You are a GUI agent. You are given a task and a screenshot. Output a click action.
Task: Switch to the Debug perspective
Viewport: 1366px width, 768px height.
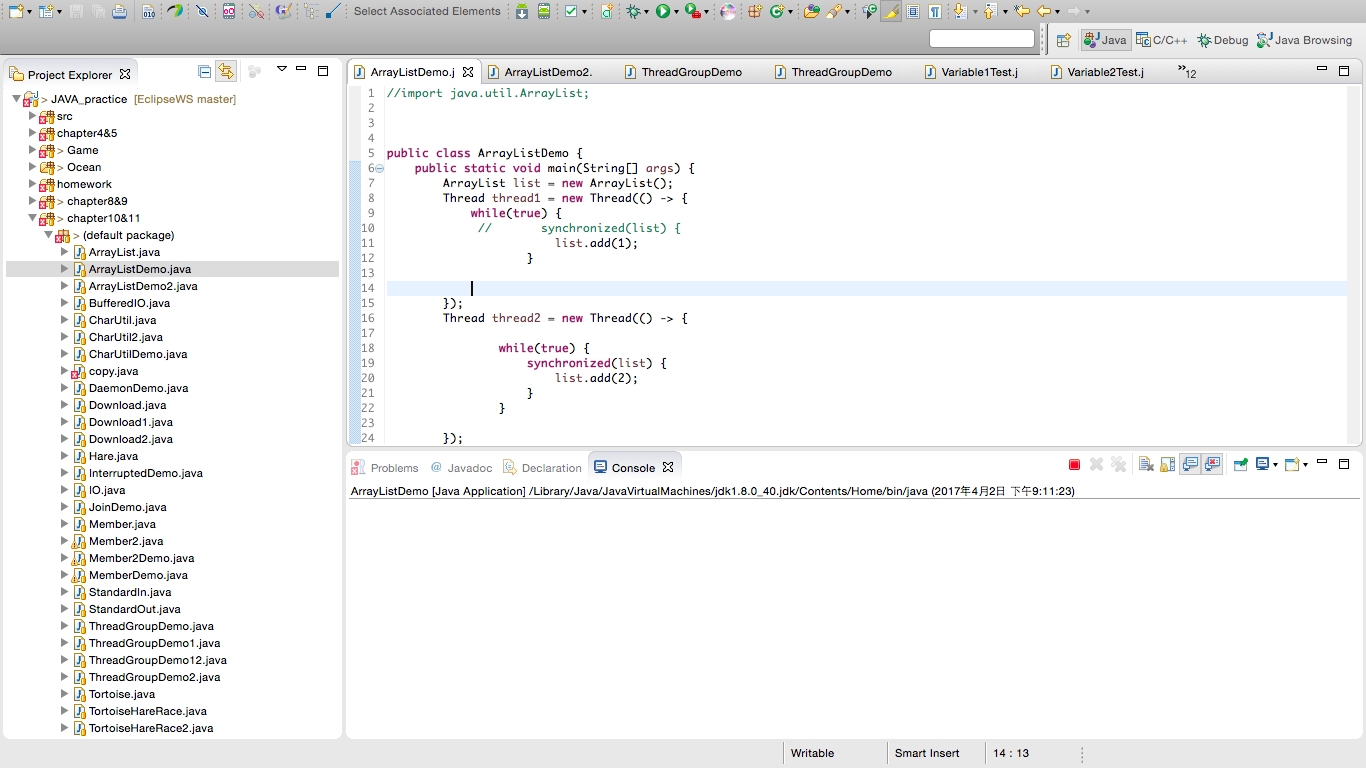[1222, 40]
